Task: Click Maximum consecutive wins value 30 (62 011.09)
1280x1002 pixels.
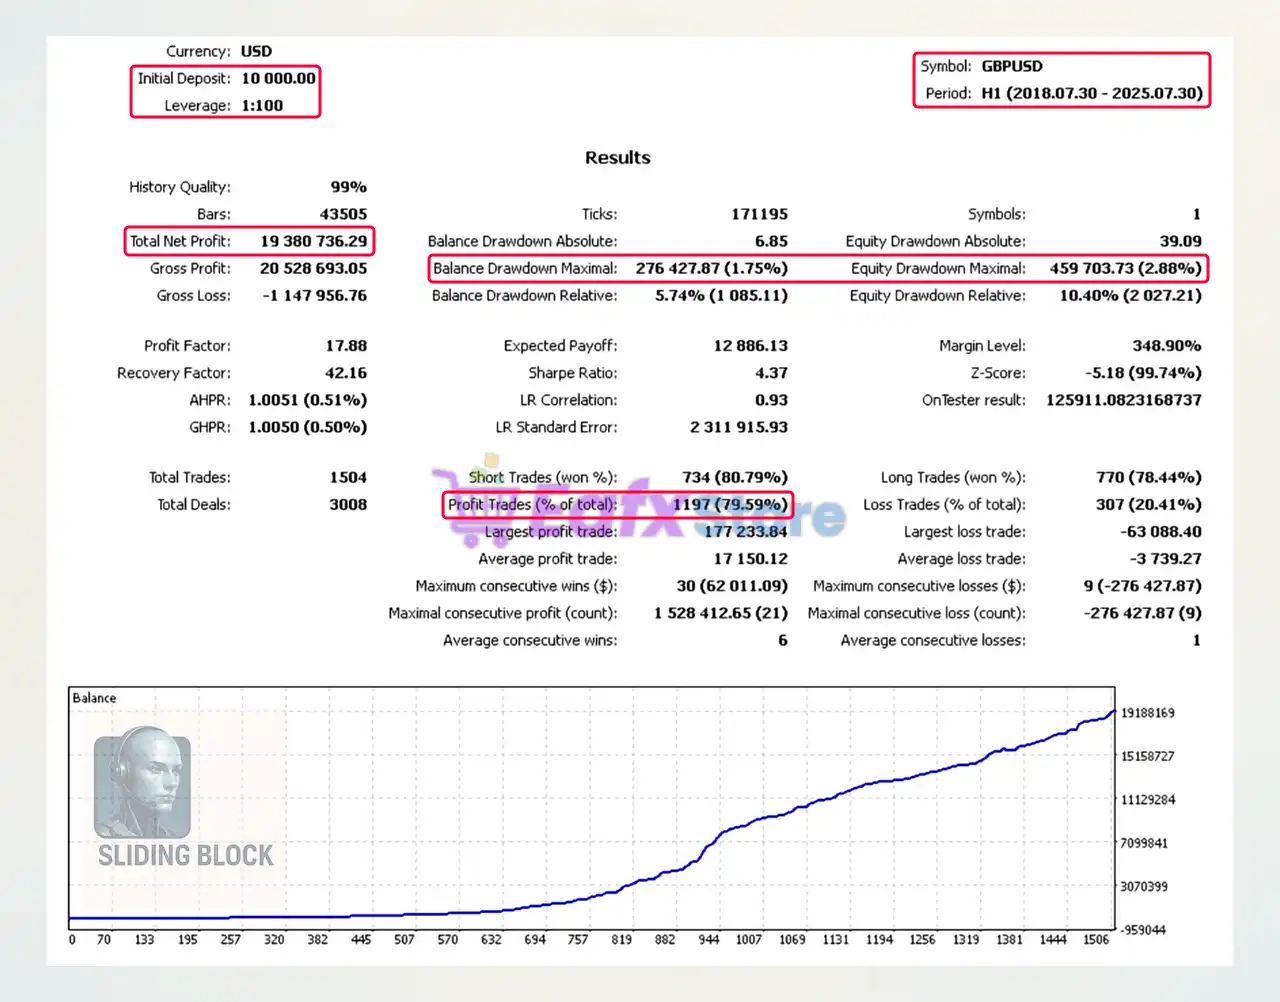Action: click(732, 586)
